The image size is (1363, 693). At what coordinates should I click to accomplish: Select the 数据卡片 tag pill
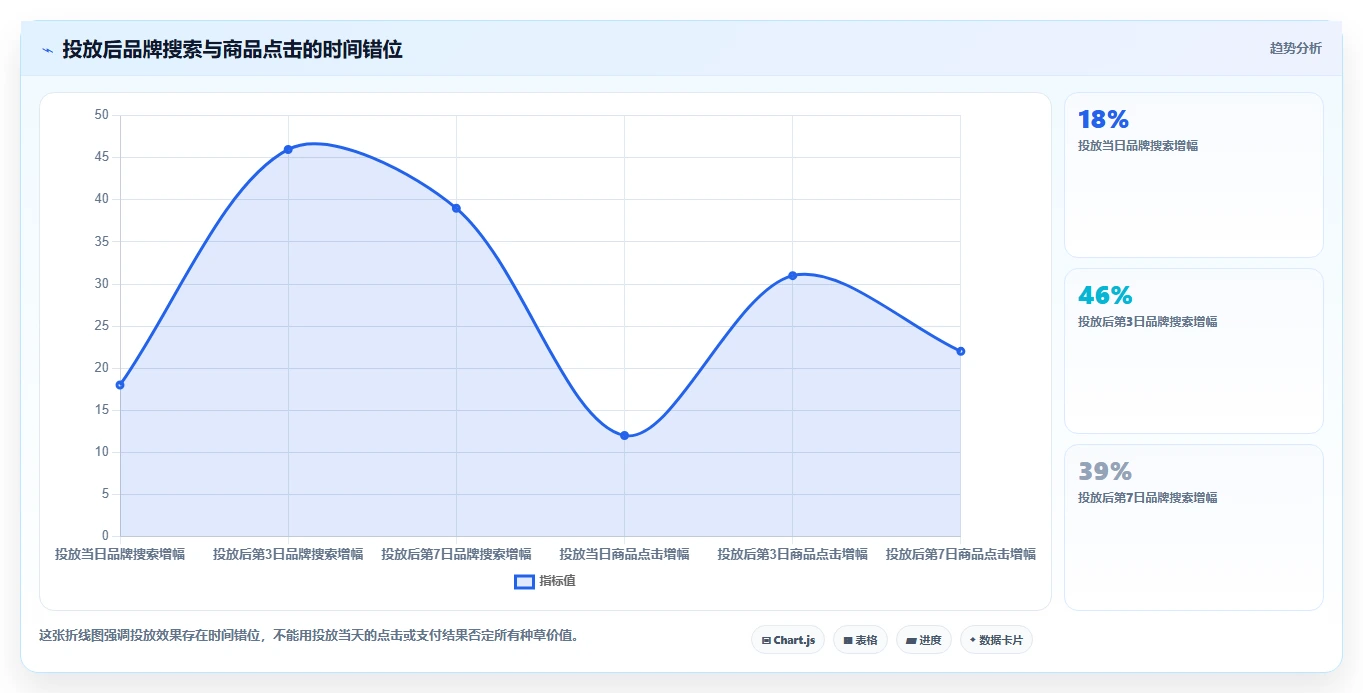click(x=996, y=640)
